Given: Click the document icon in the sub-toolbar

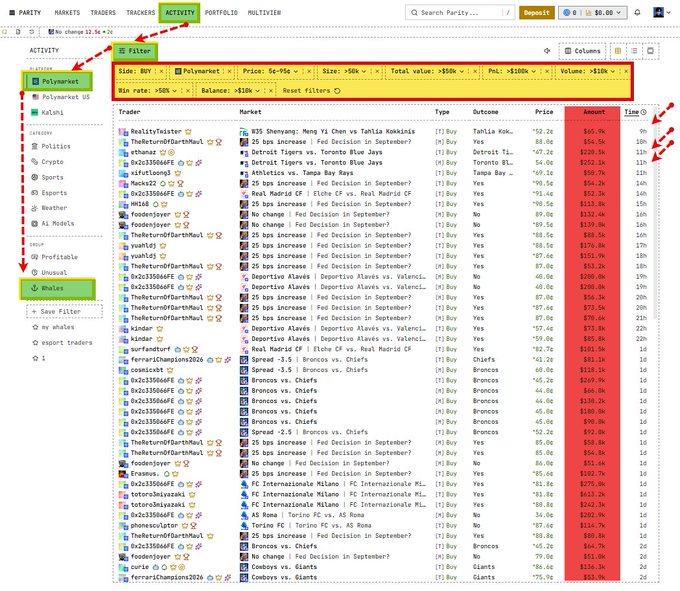Looking at the screenshot, I should 18,32.
